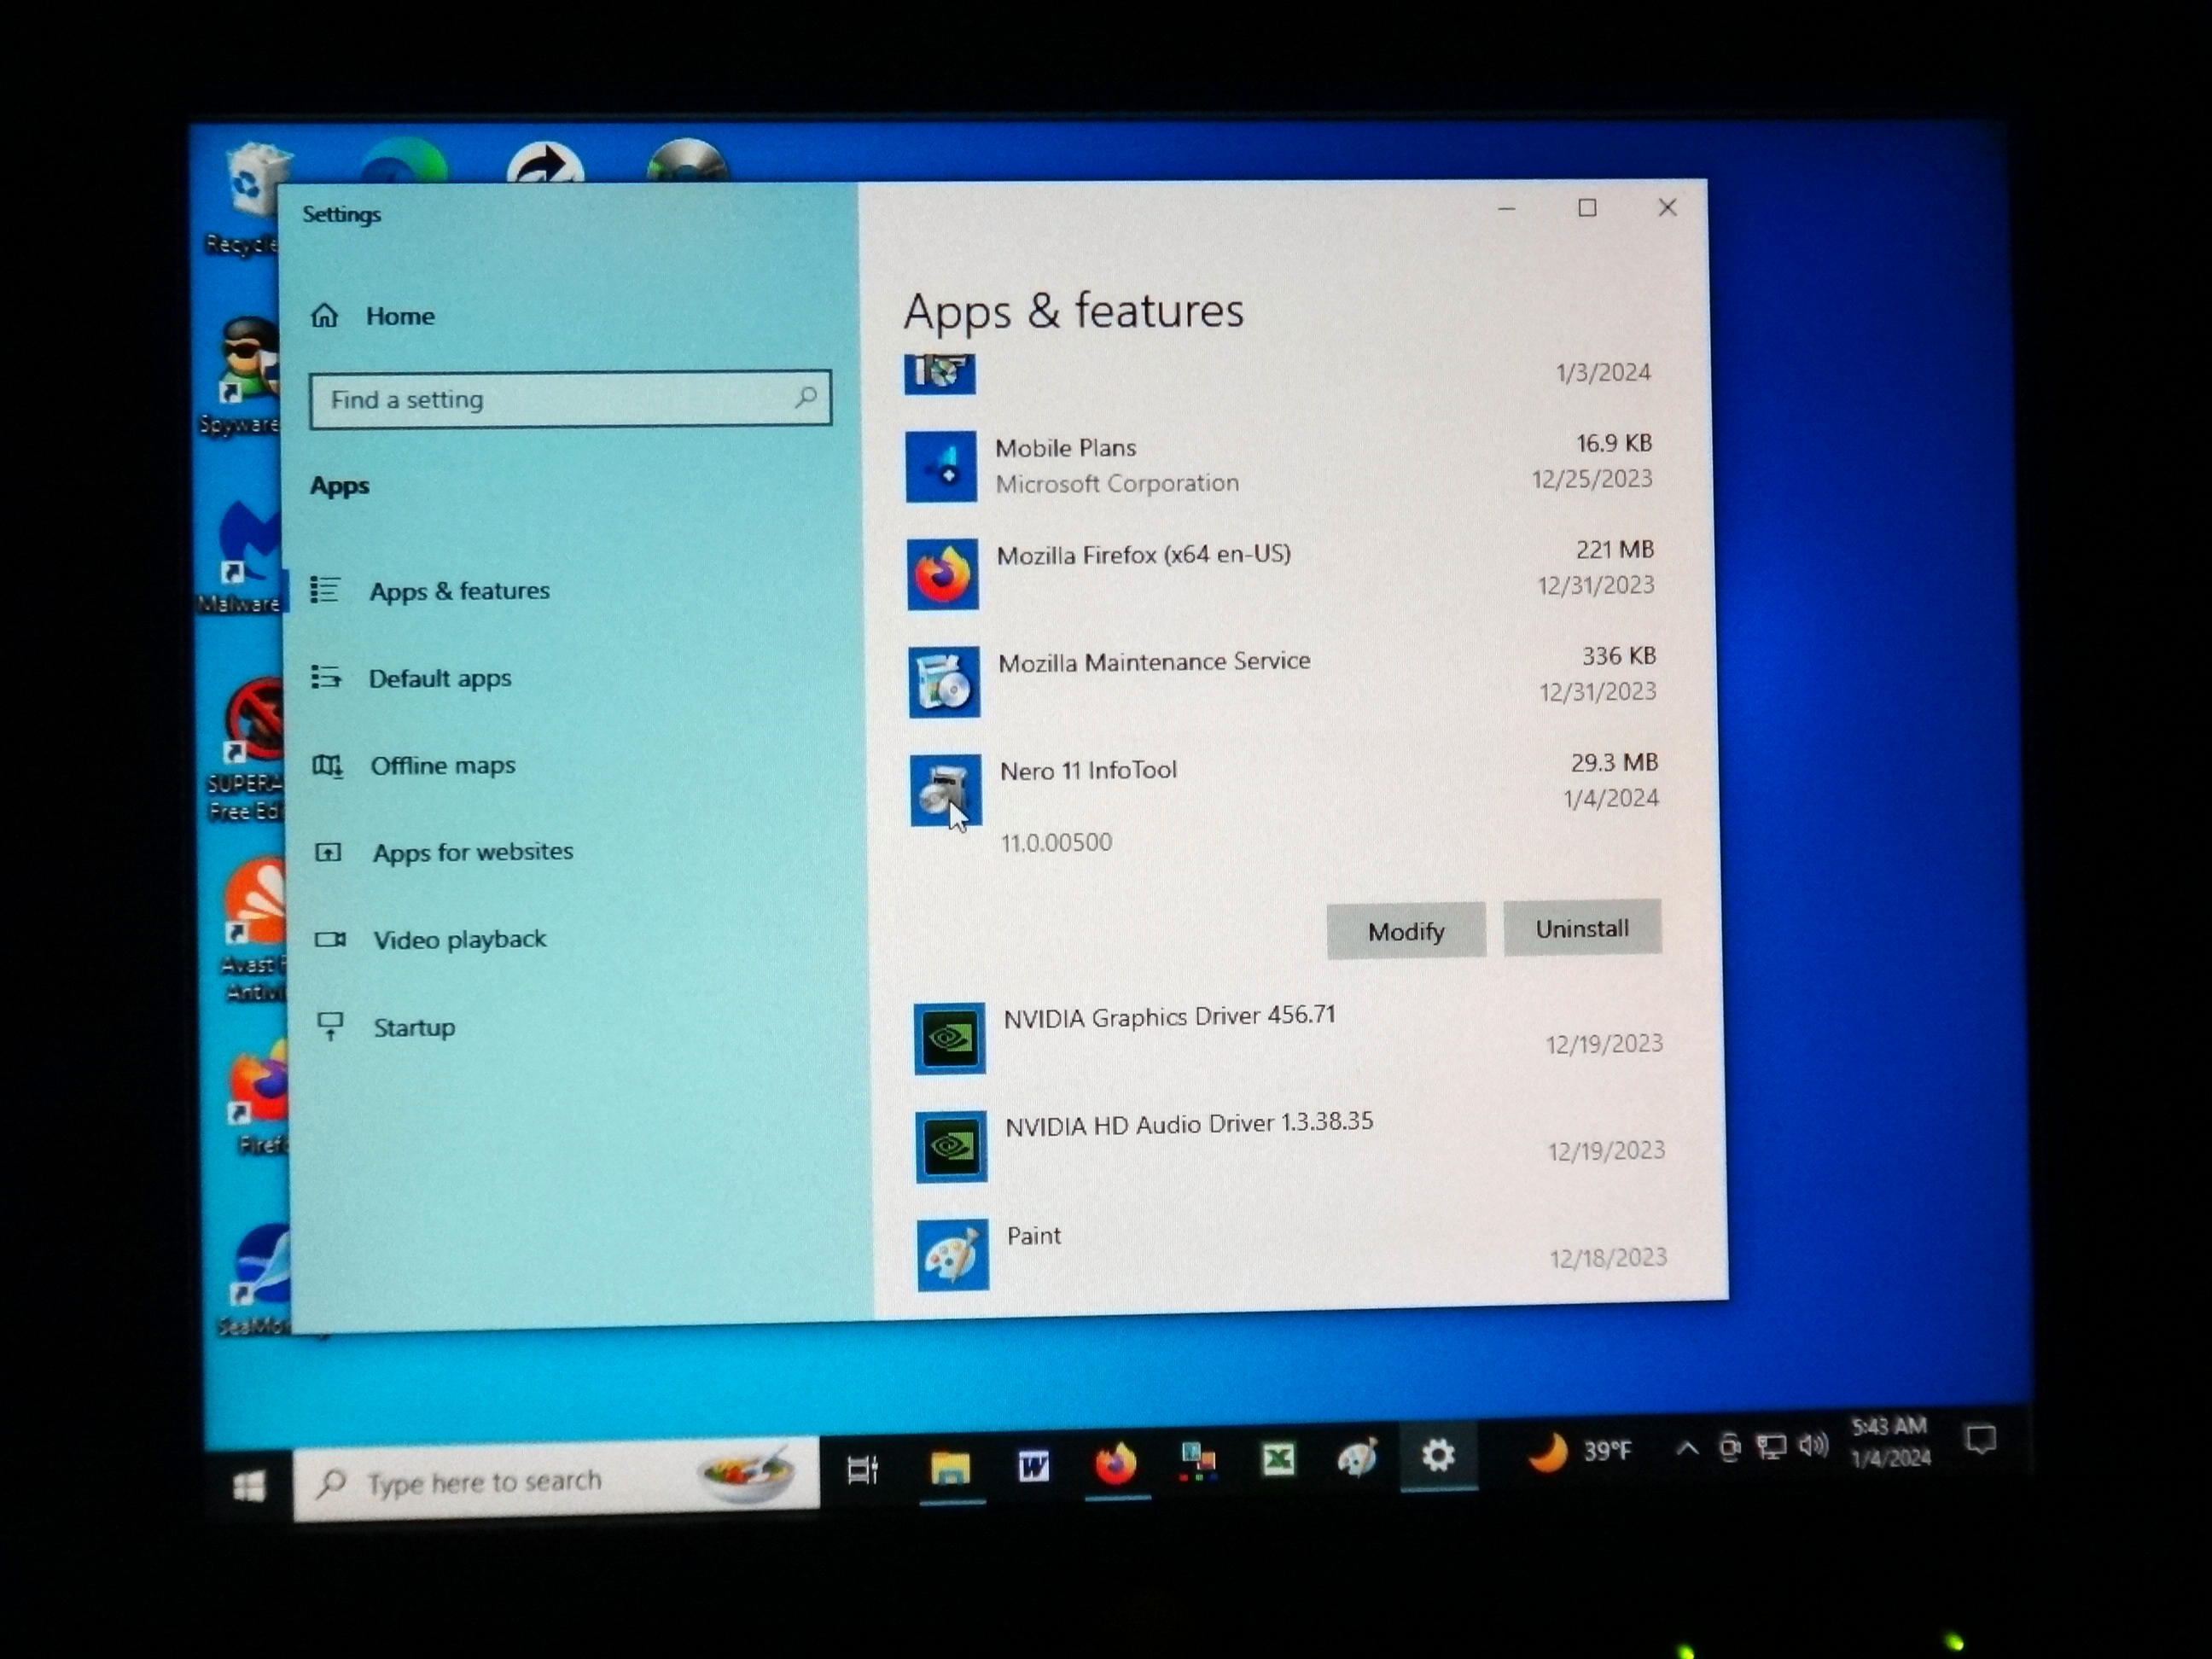Screen dimensions: 2212x1659
Task: Open Apps & features sidebar item
Action: pyautogui.click(x=459, y=591)
